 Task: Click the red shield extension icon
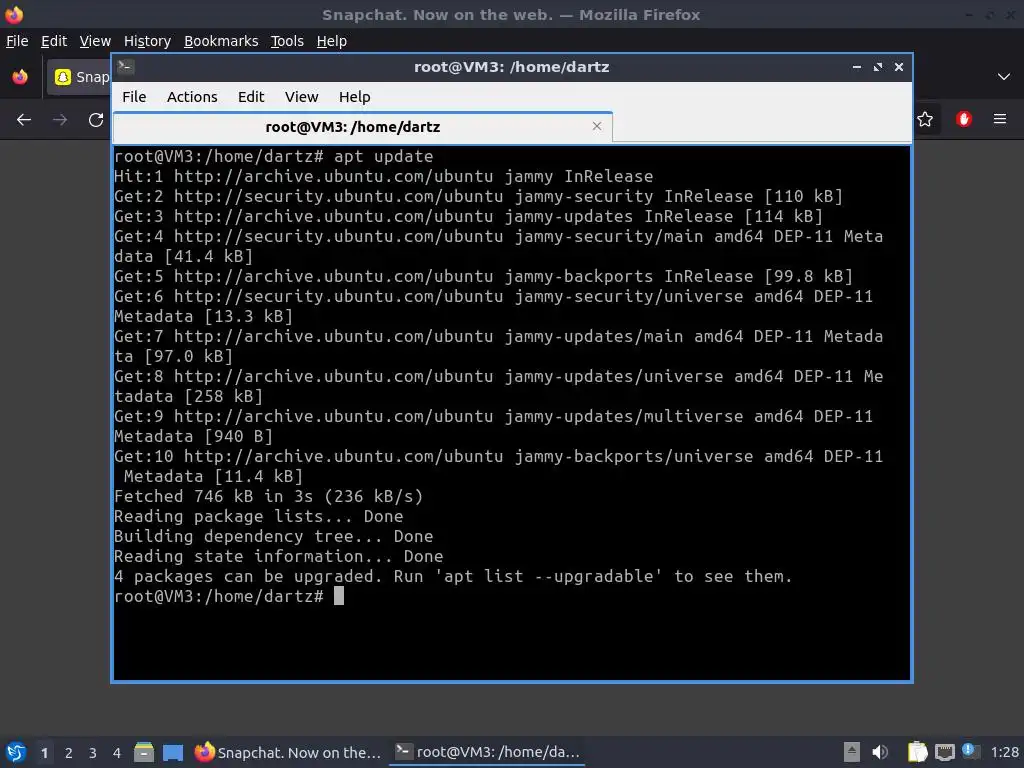pyautogui.click(x=964, y=119)
